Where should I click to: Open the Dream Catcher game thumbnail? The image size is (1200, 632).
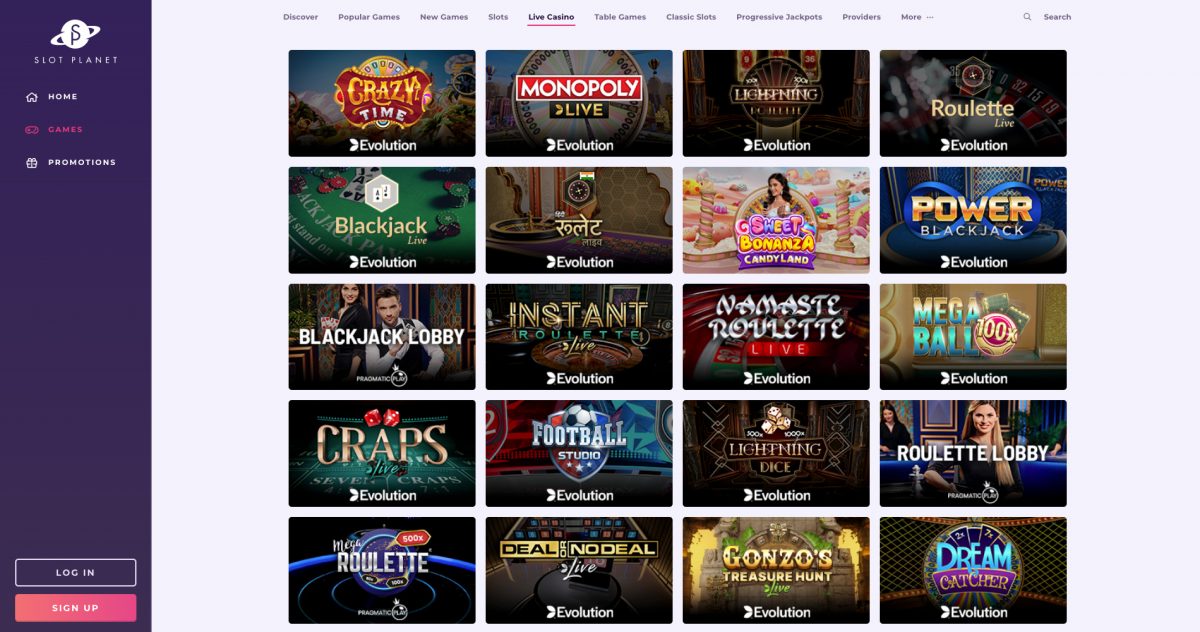click(973, 571)
